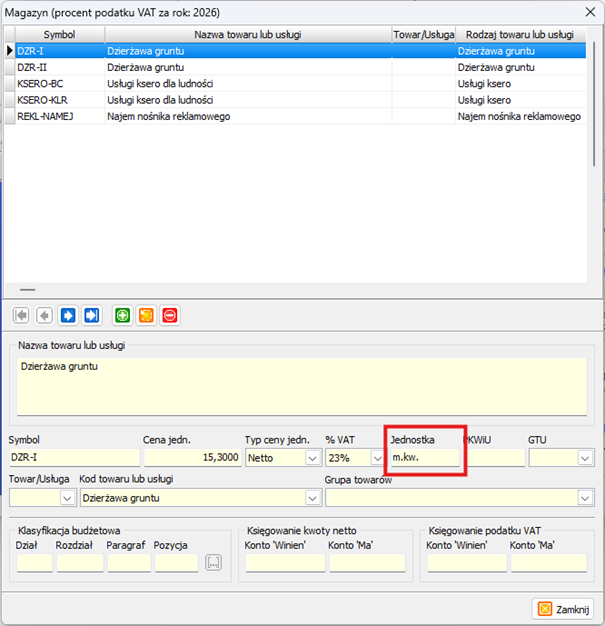Click the Cena jedn. price field
The image size is (605, 626).
point(192,458)
